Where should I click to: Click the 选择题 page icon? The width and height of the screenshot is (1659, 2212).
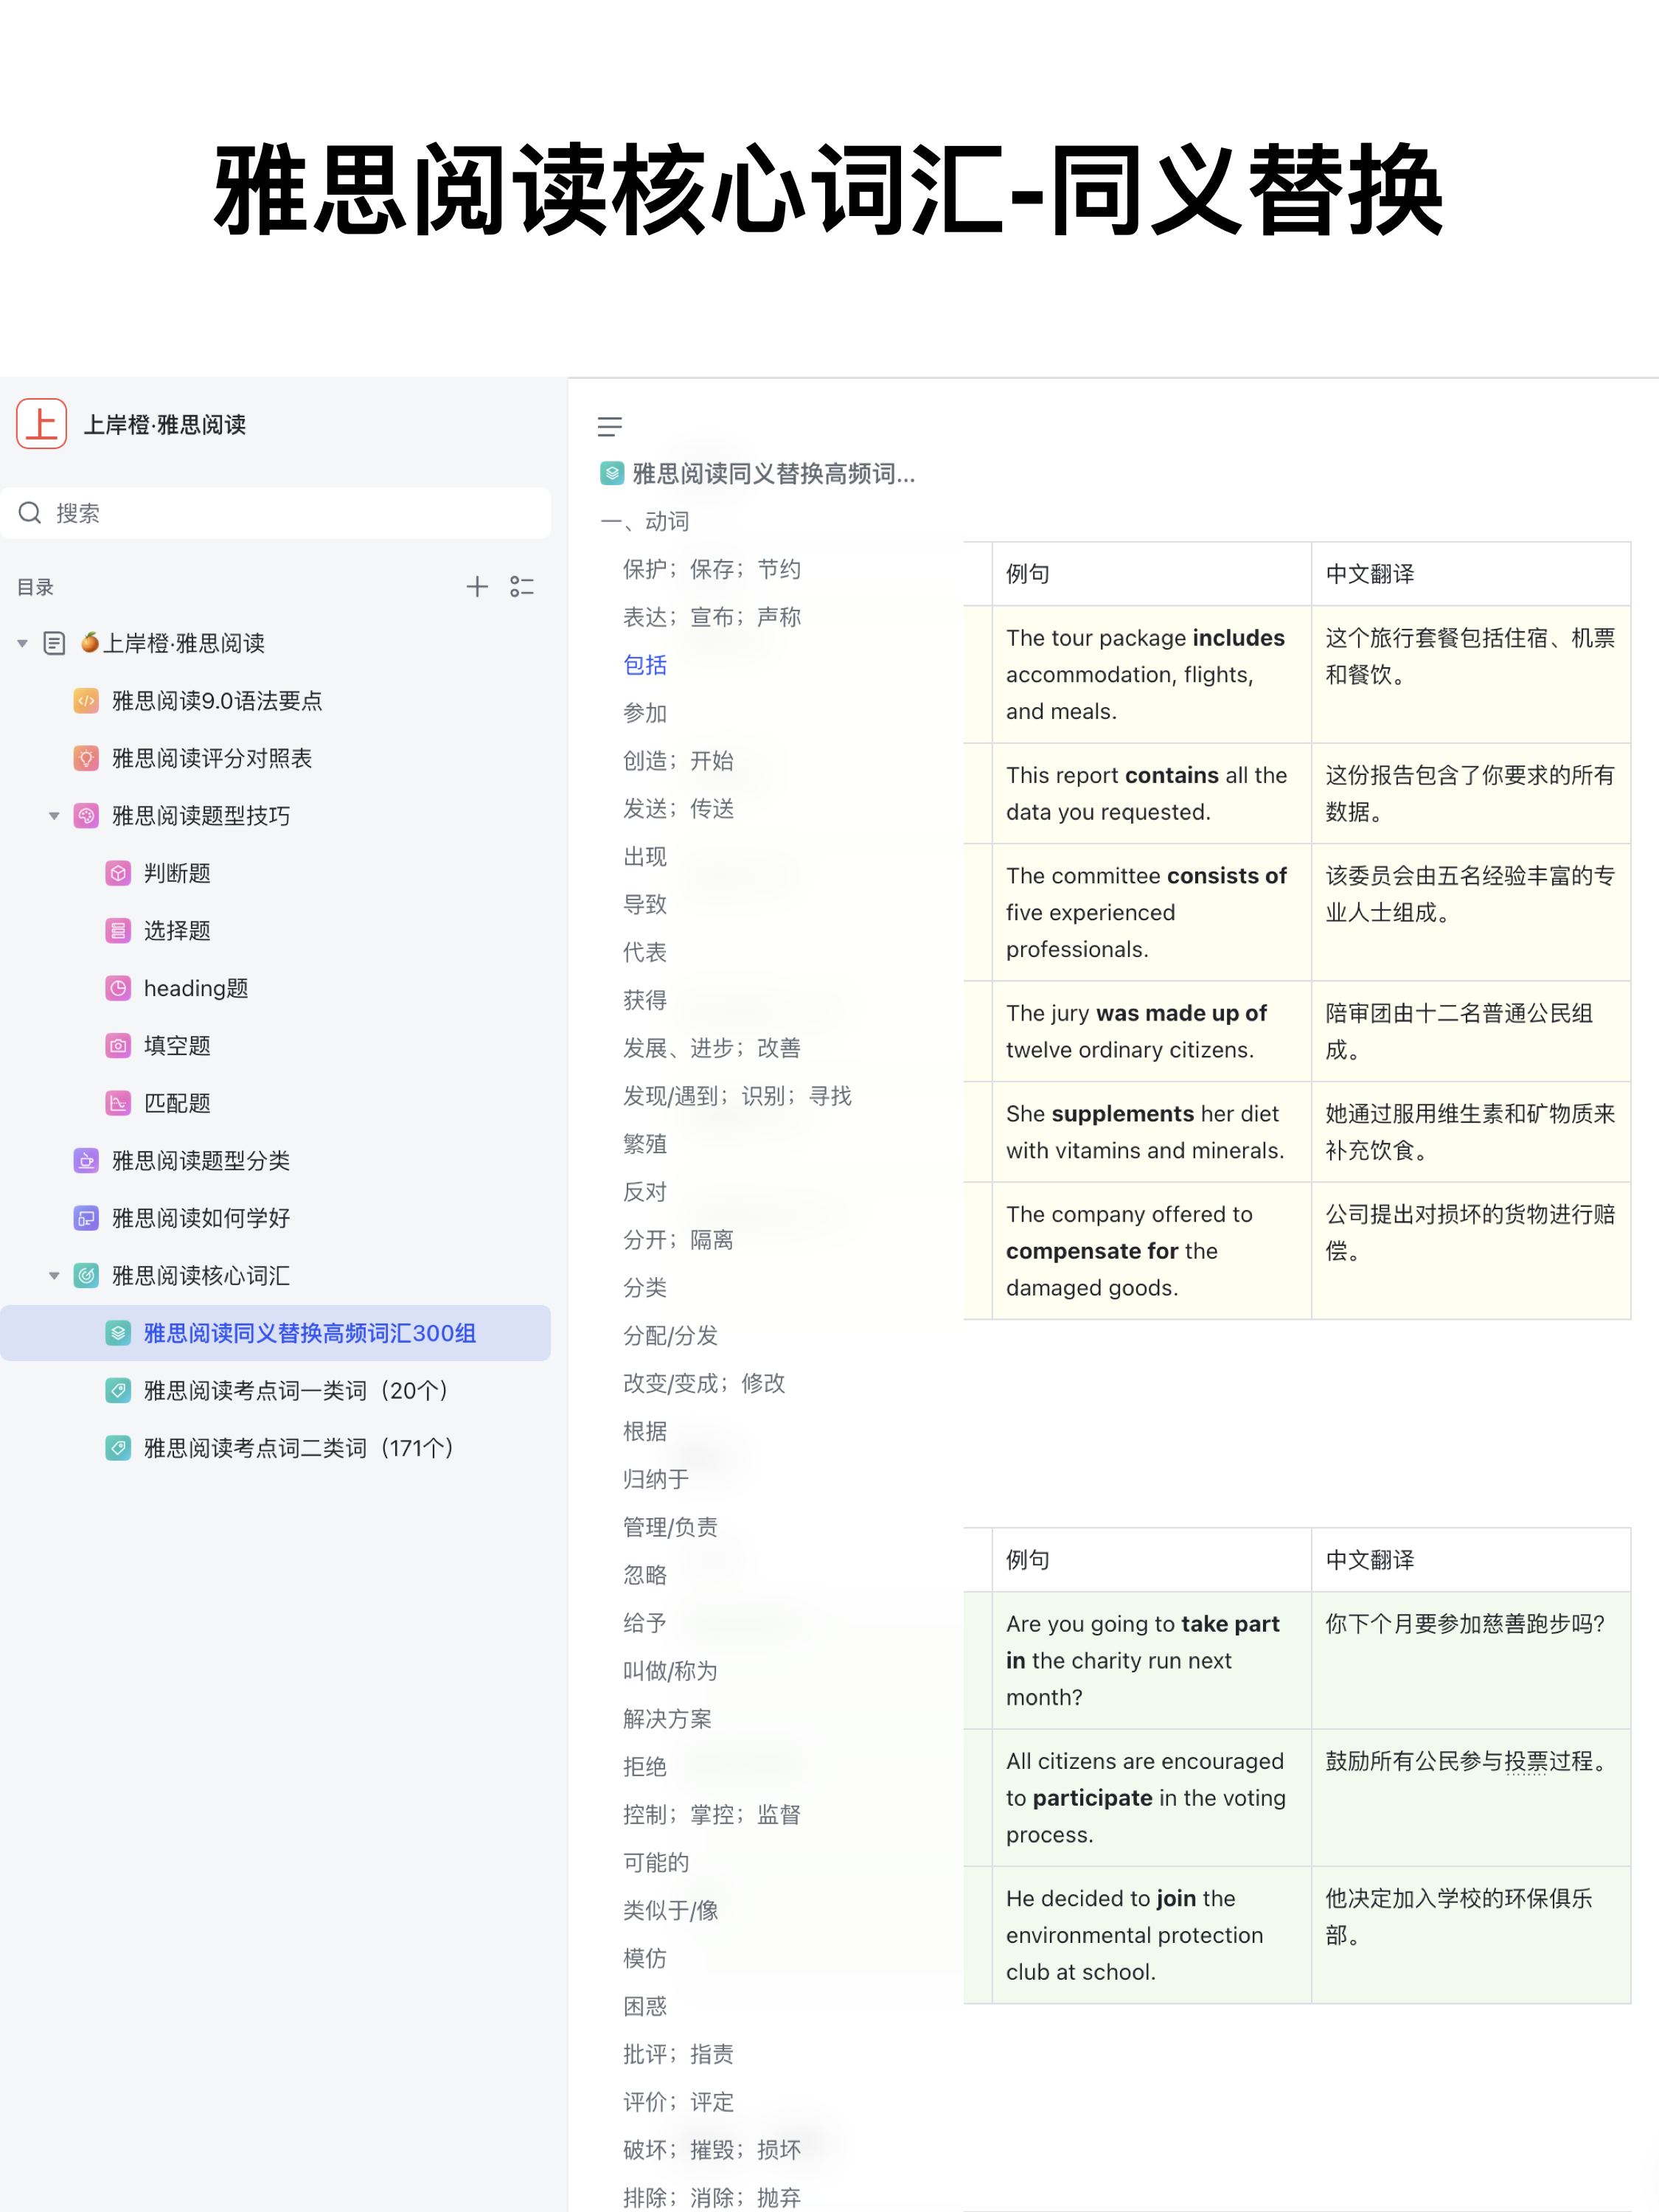[x=118, y=930]
